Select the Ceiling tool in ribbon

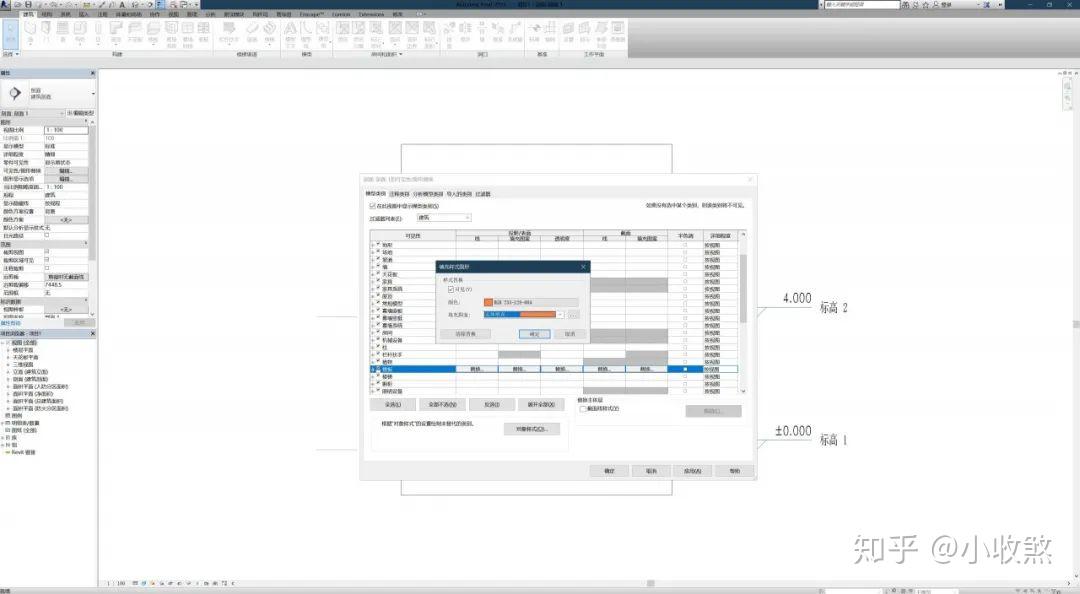click(x=134, y=32)
